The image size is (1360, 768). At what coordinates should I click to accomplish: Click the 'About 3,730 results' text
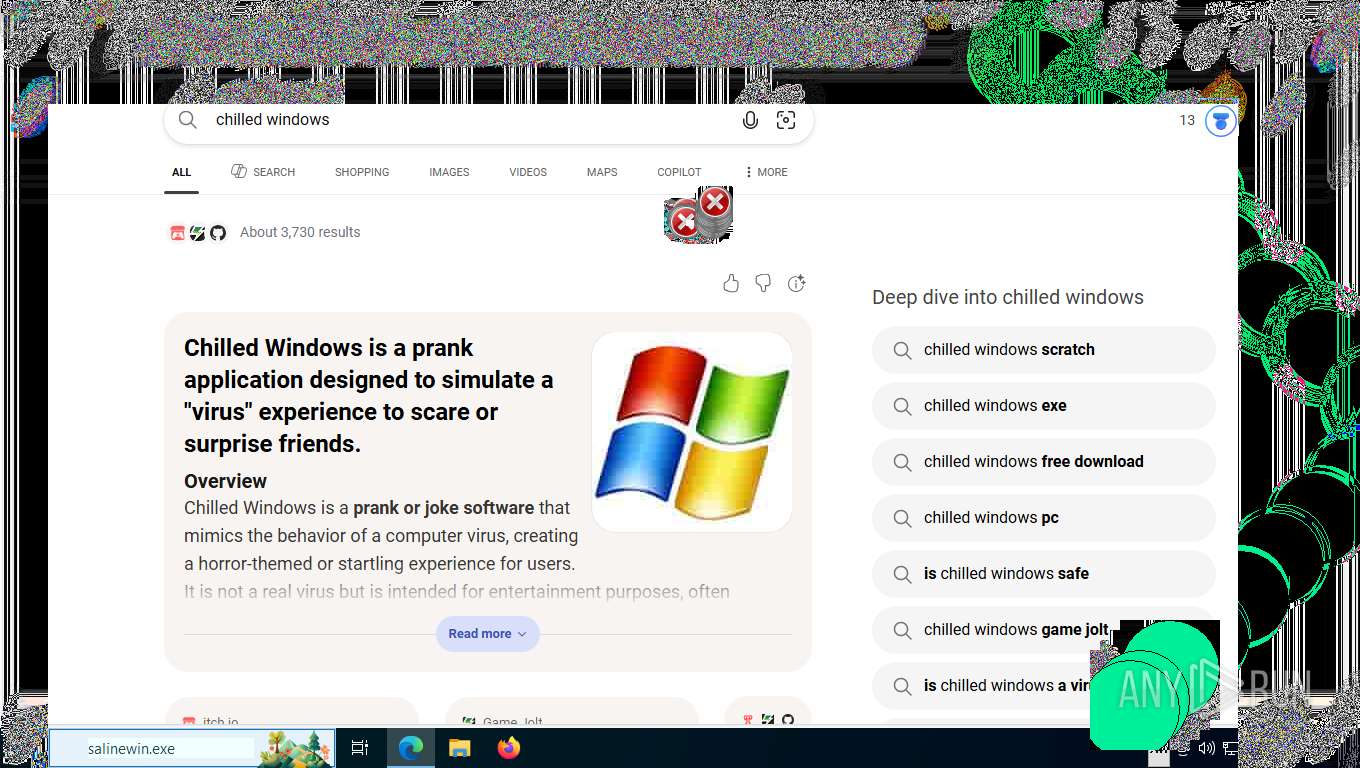(300, 232)
